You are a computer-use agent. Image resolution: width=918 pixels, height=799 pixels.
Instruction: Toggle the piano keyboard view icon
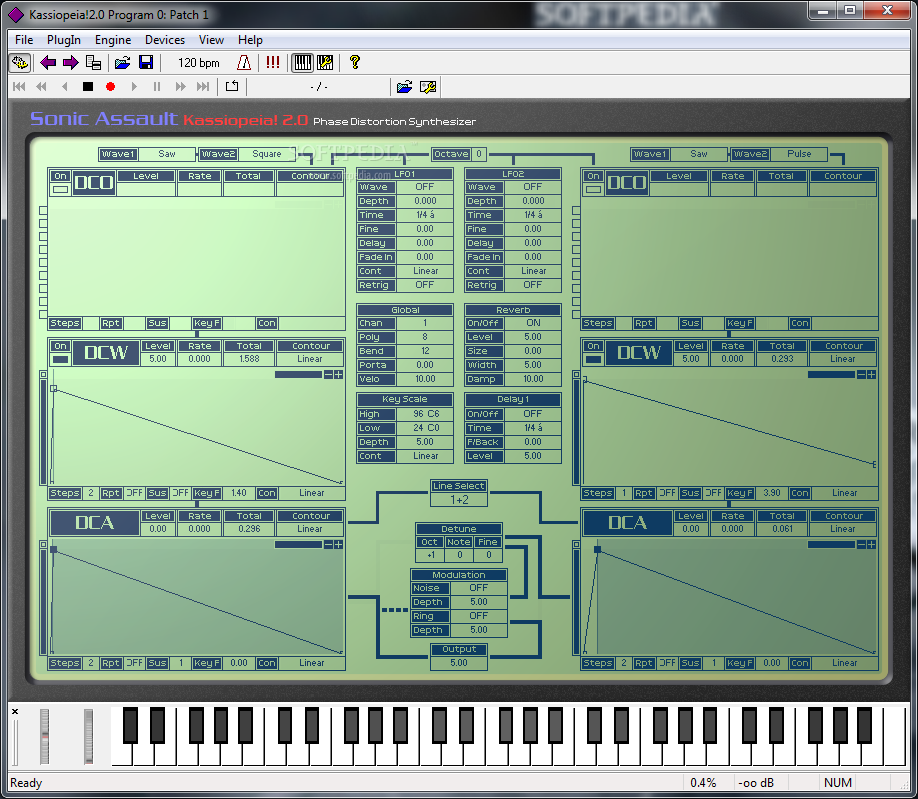coord(303,63)
